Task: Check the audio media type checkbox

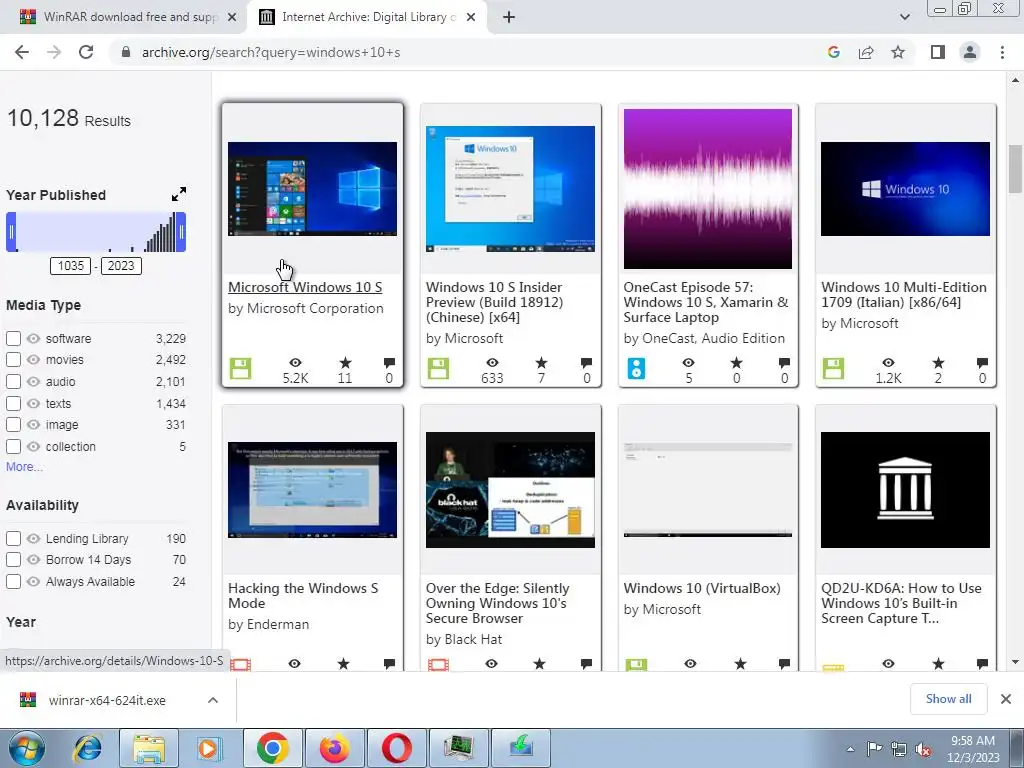Action: 13,381
